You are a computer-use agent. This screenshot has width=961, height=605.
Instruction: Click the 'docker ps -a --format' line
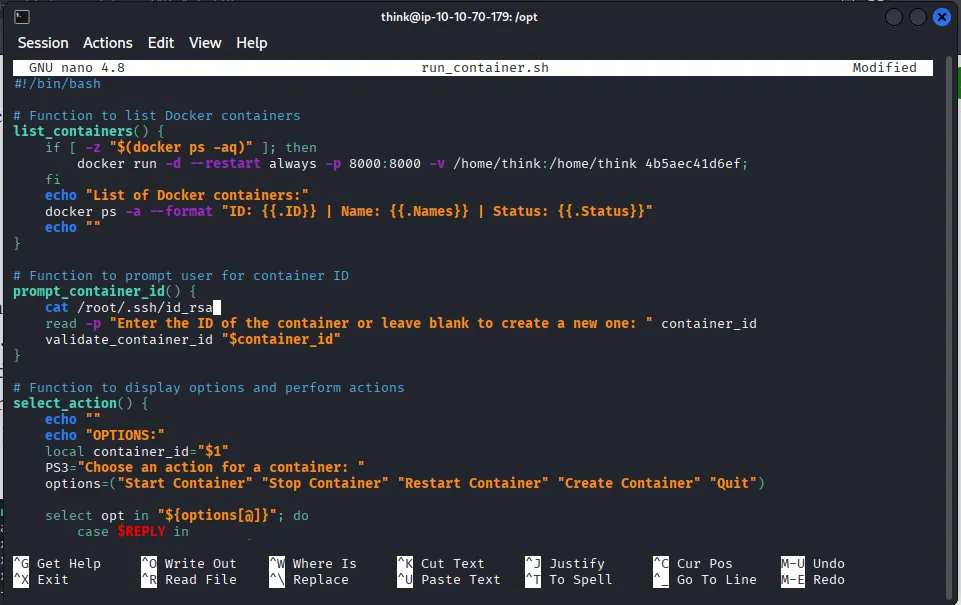349,211
